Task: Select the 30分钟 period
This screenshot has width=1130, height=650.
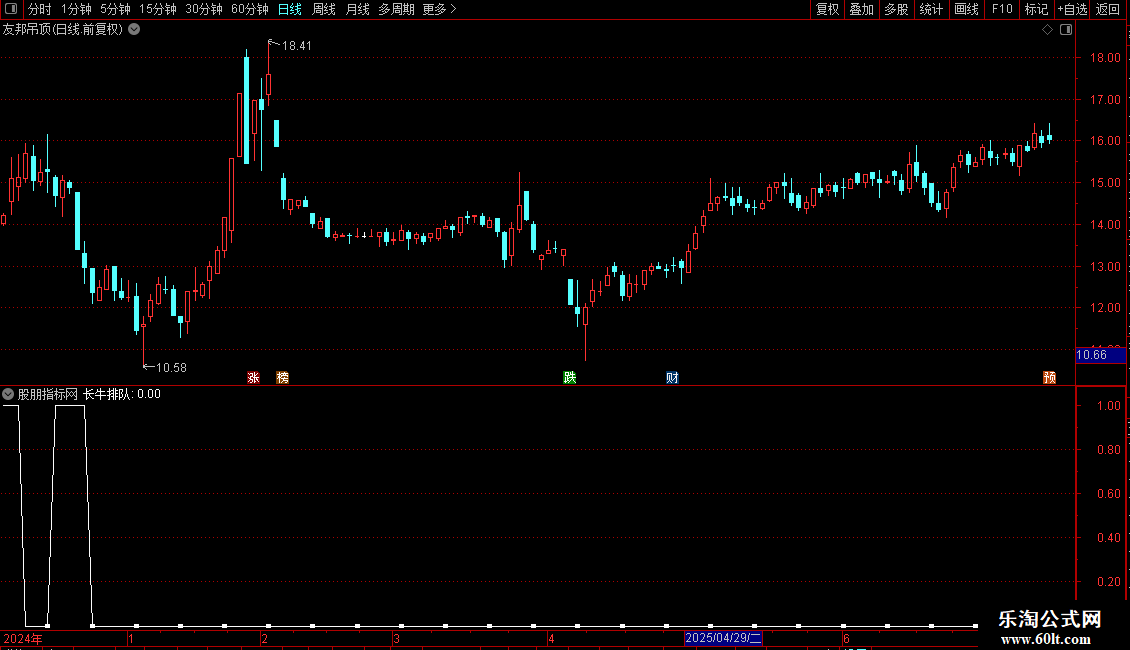Action: point(204,9)
